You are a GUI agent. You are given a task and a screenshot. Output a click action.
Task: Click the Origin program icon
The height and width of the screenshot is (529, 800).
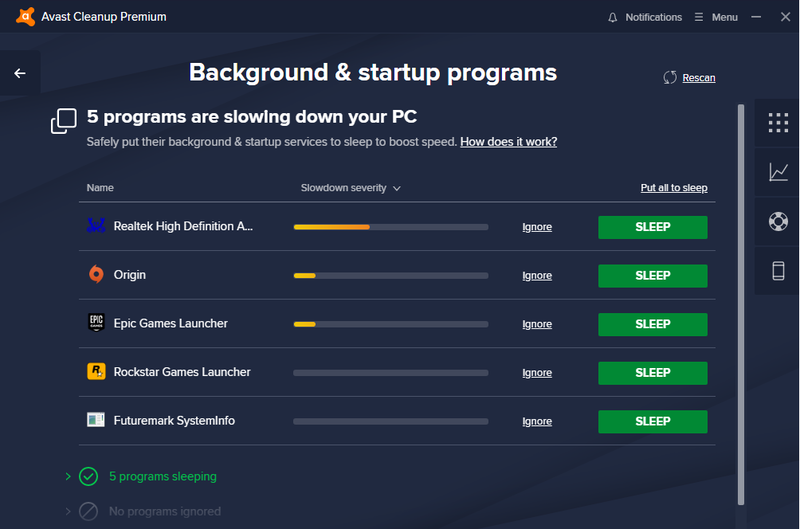pyautogui.click(x=96, y=275)
